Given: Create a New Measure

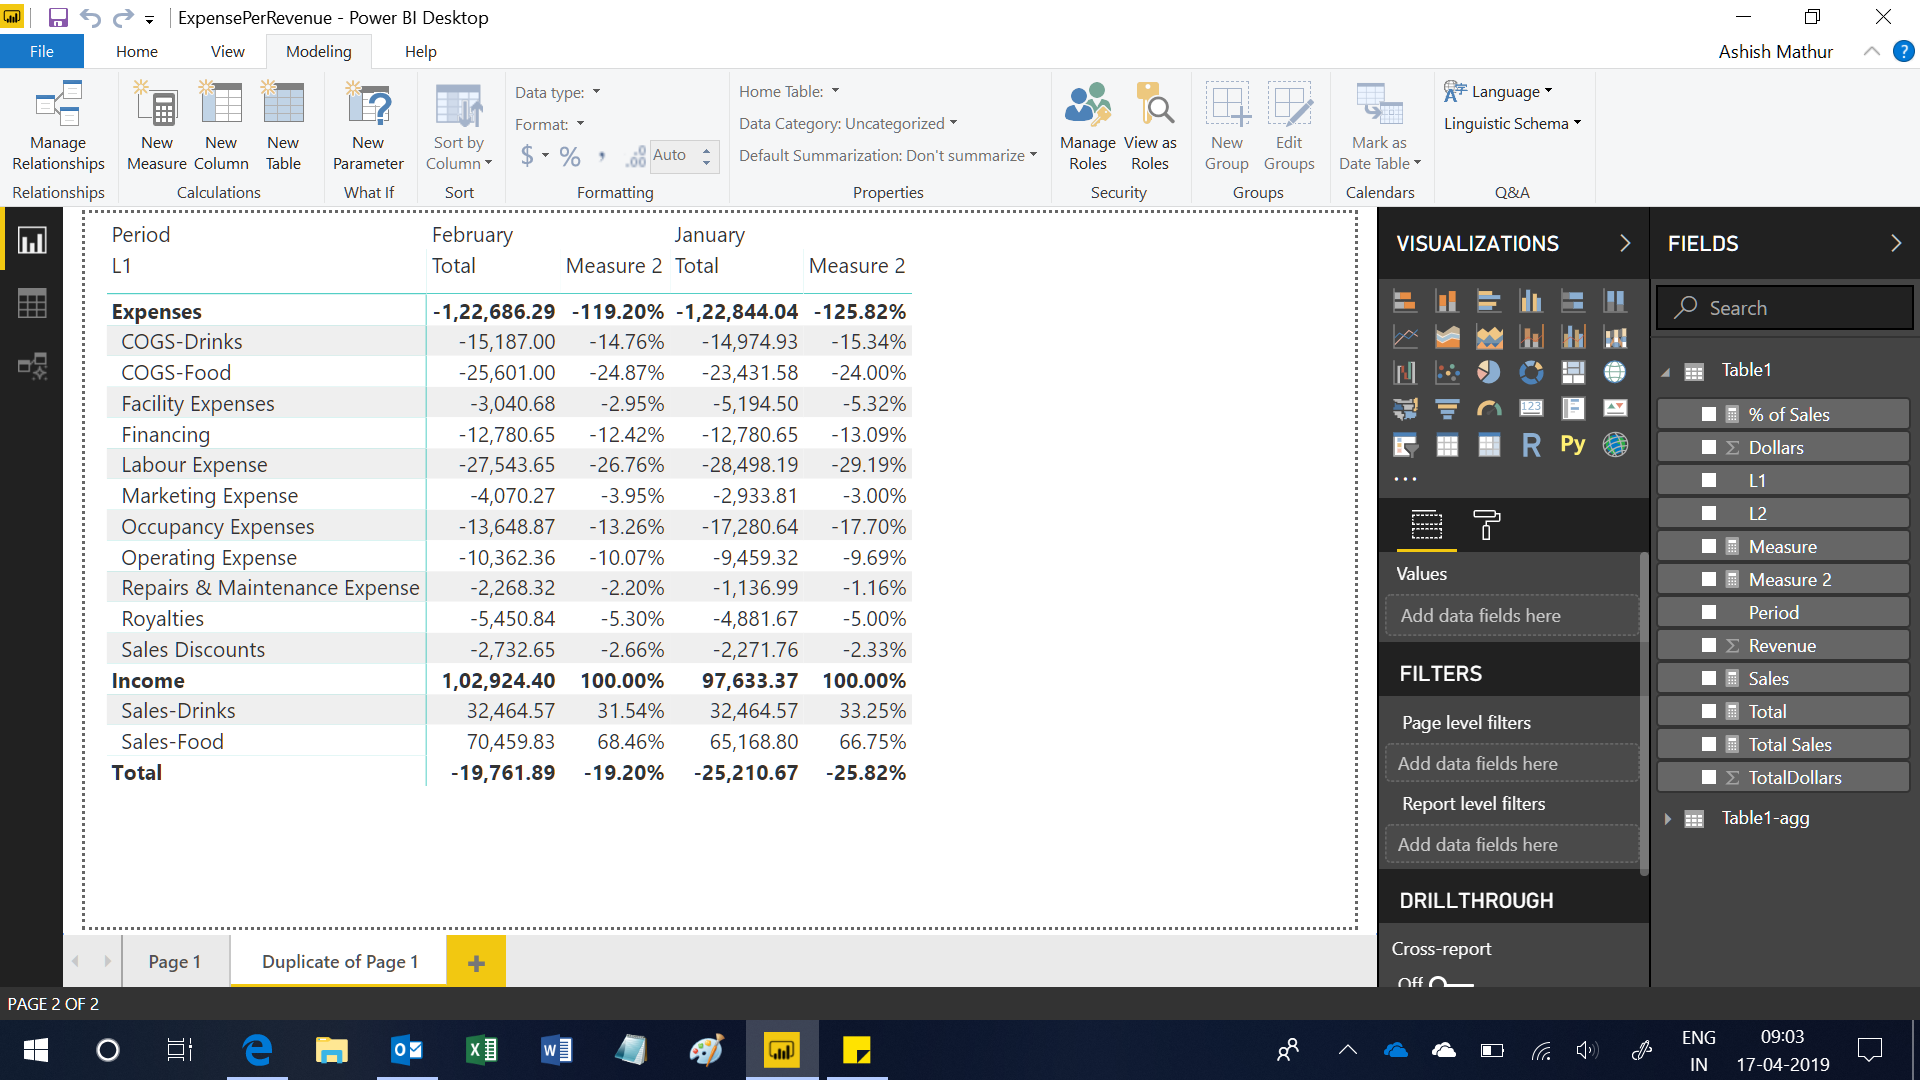Looking at the screenshot, I should click(x=157, y=127).
